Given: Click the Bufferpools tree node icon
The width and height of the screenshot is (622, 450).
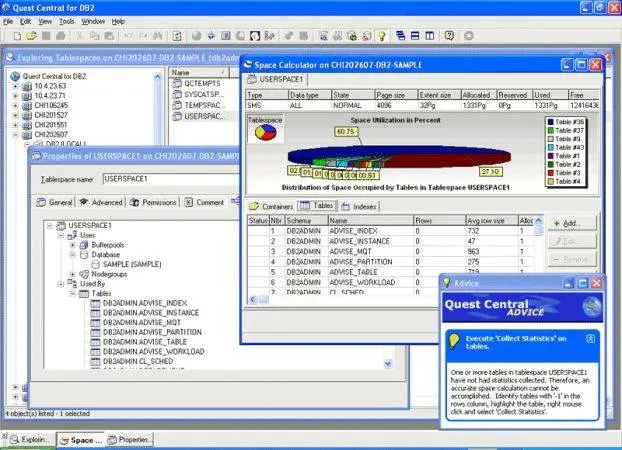Looking at the screenshot, I should click(x=84, y=245).
